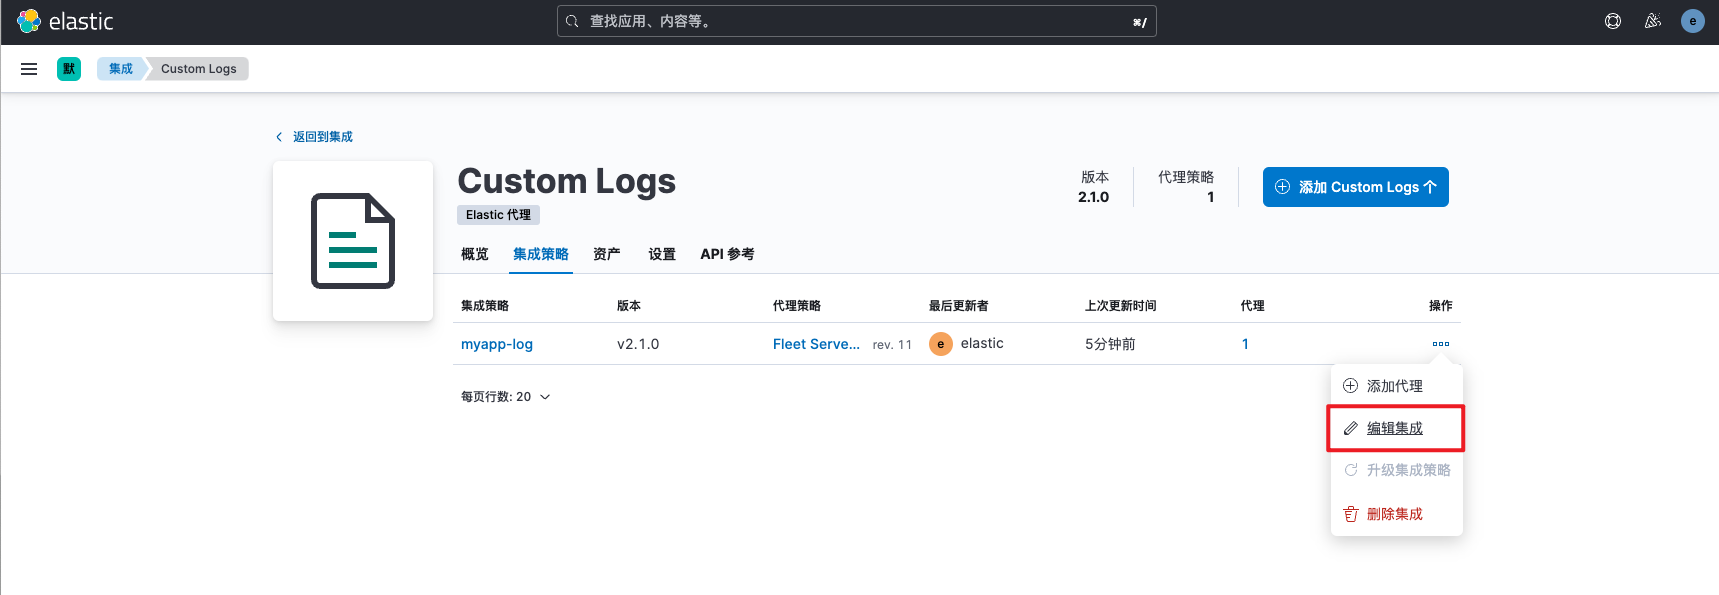Click the green default space avatar
The image size is (1719, 595).
[69, 69]
